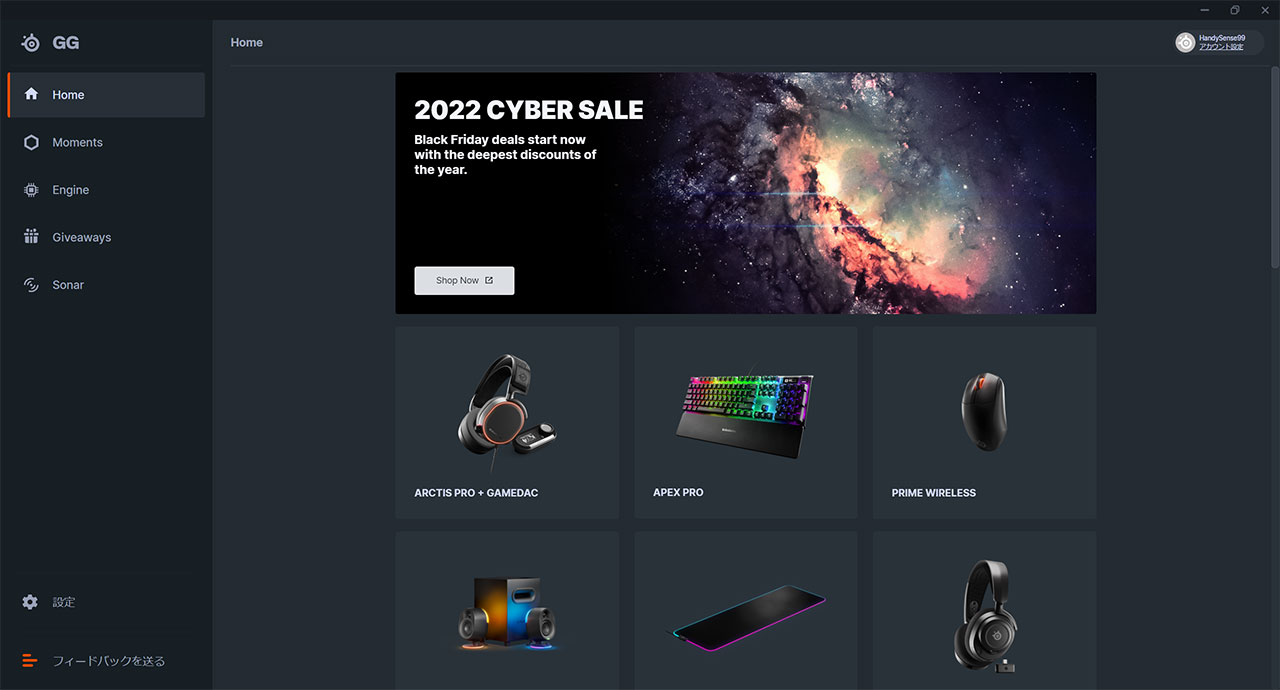Click the SteelSeries GG logo icon
The width and height of the screenshot is (1280, 690).
(32, 43)
